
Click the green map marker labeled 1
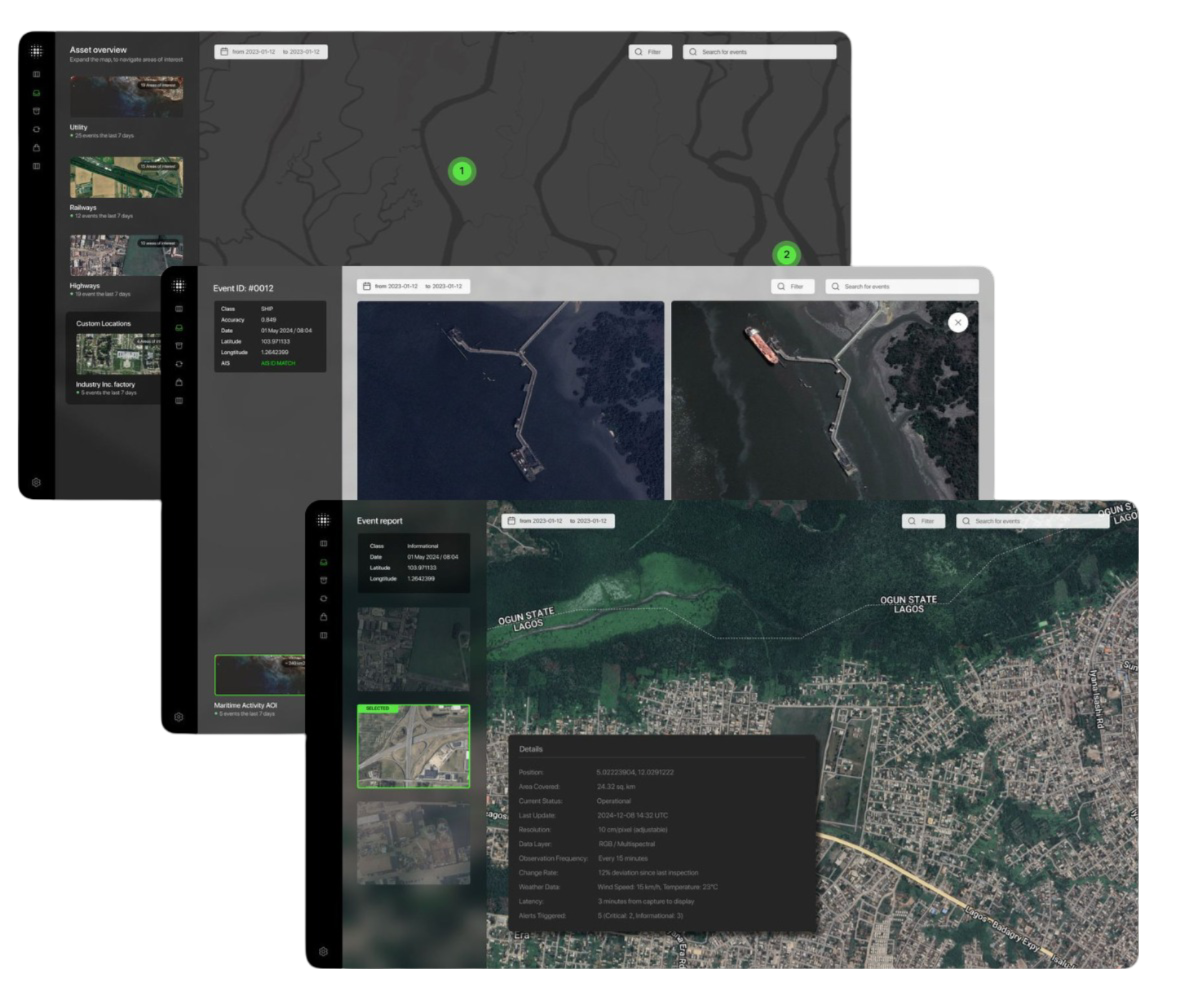pyautogui.click(x=461, y=171)
